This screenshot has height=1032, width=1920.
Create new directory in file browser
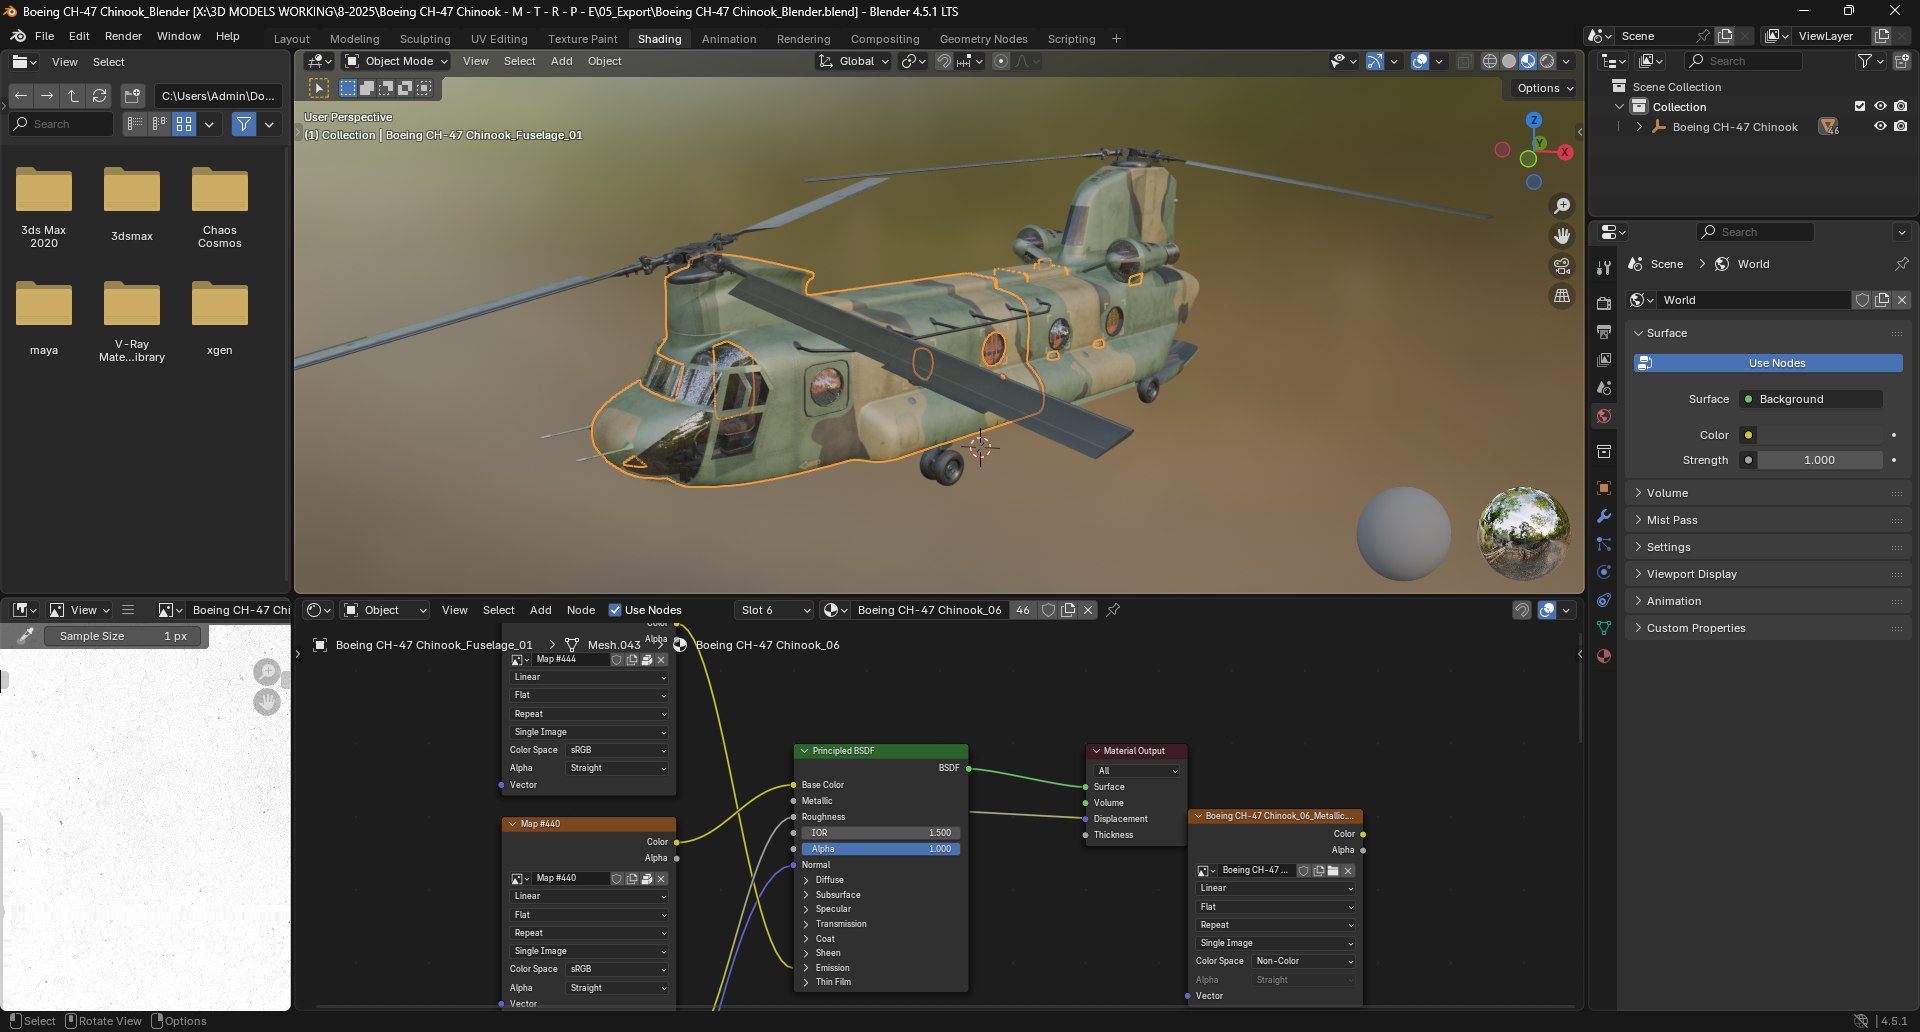(x=132, y=96)
